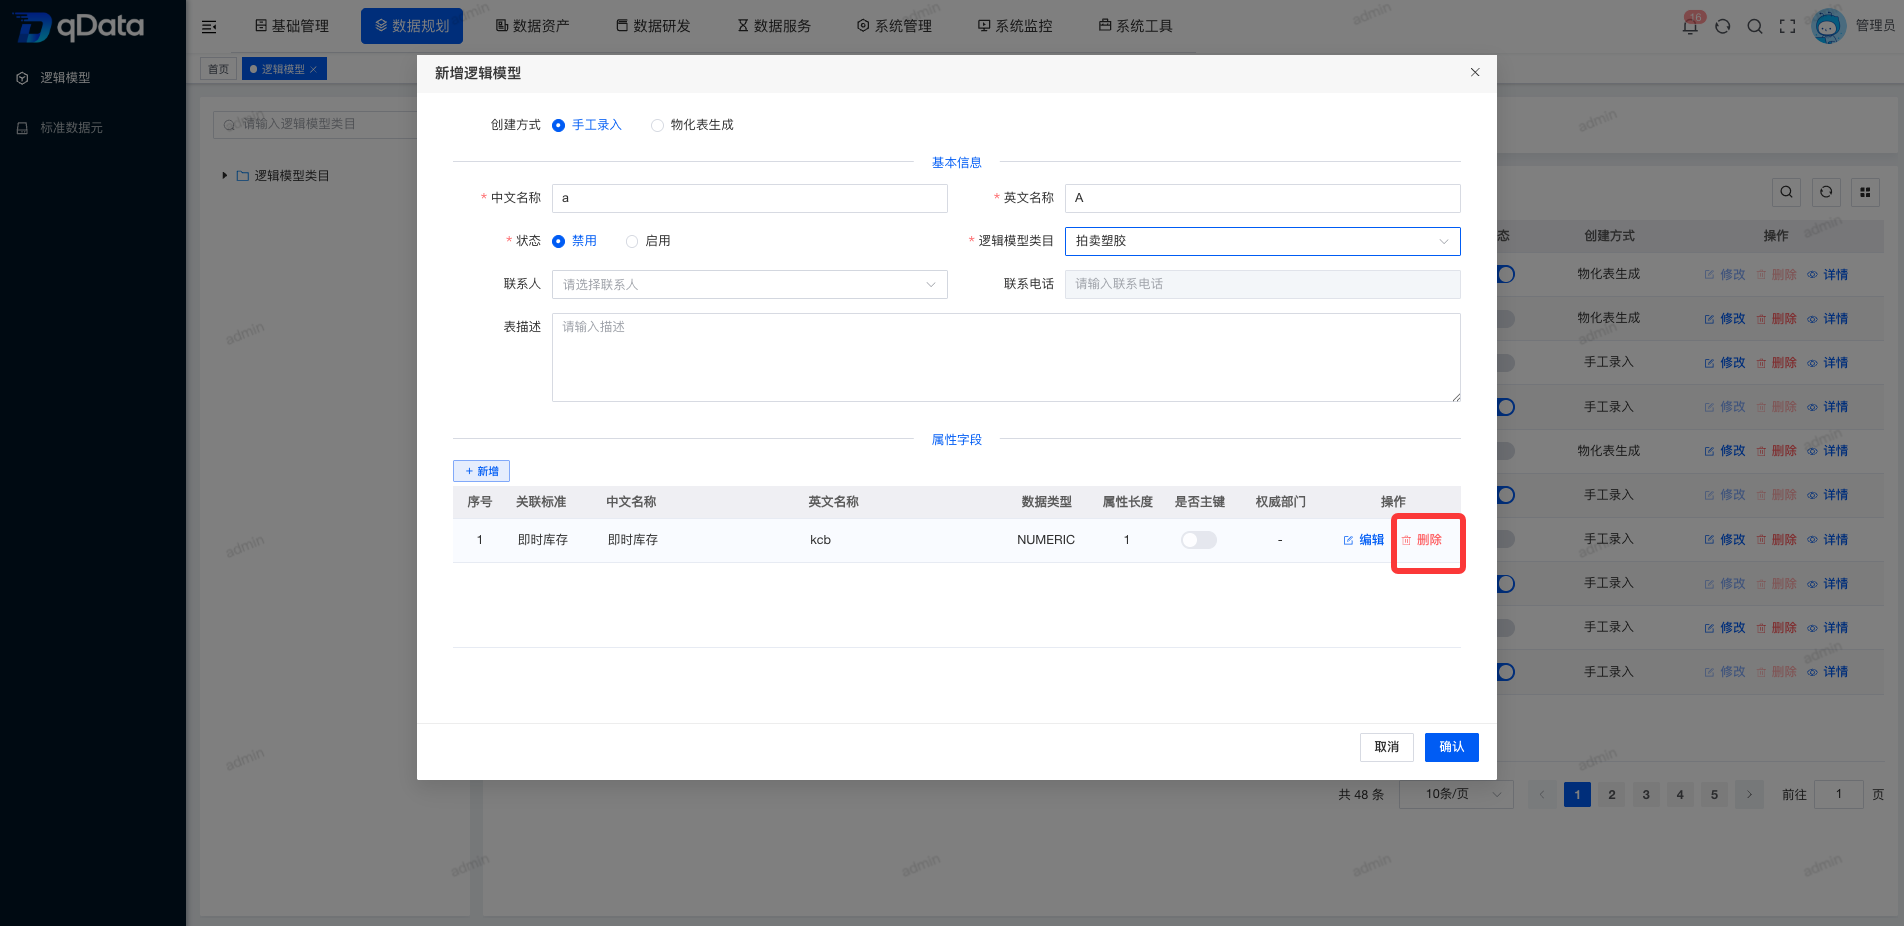Click the administrator avatar
This screenshot has width=1904, height=926.
1828,26
